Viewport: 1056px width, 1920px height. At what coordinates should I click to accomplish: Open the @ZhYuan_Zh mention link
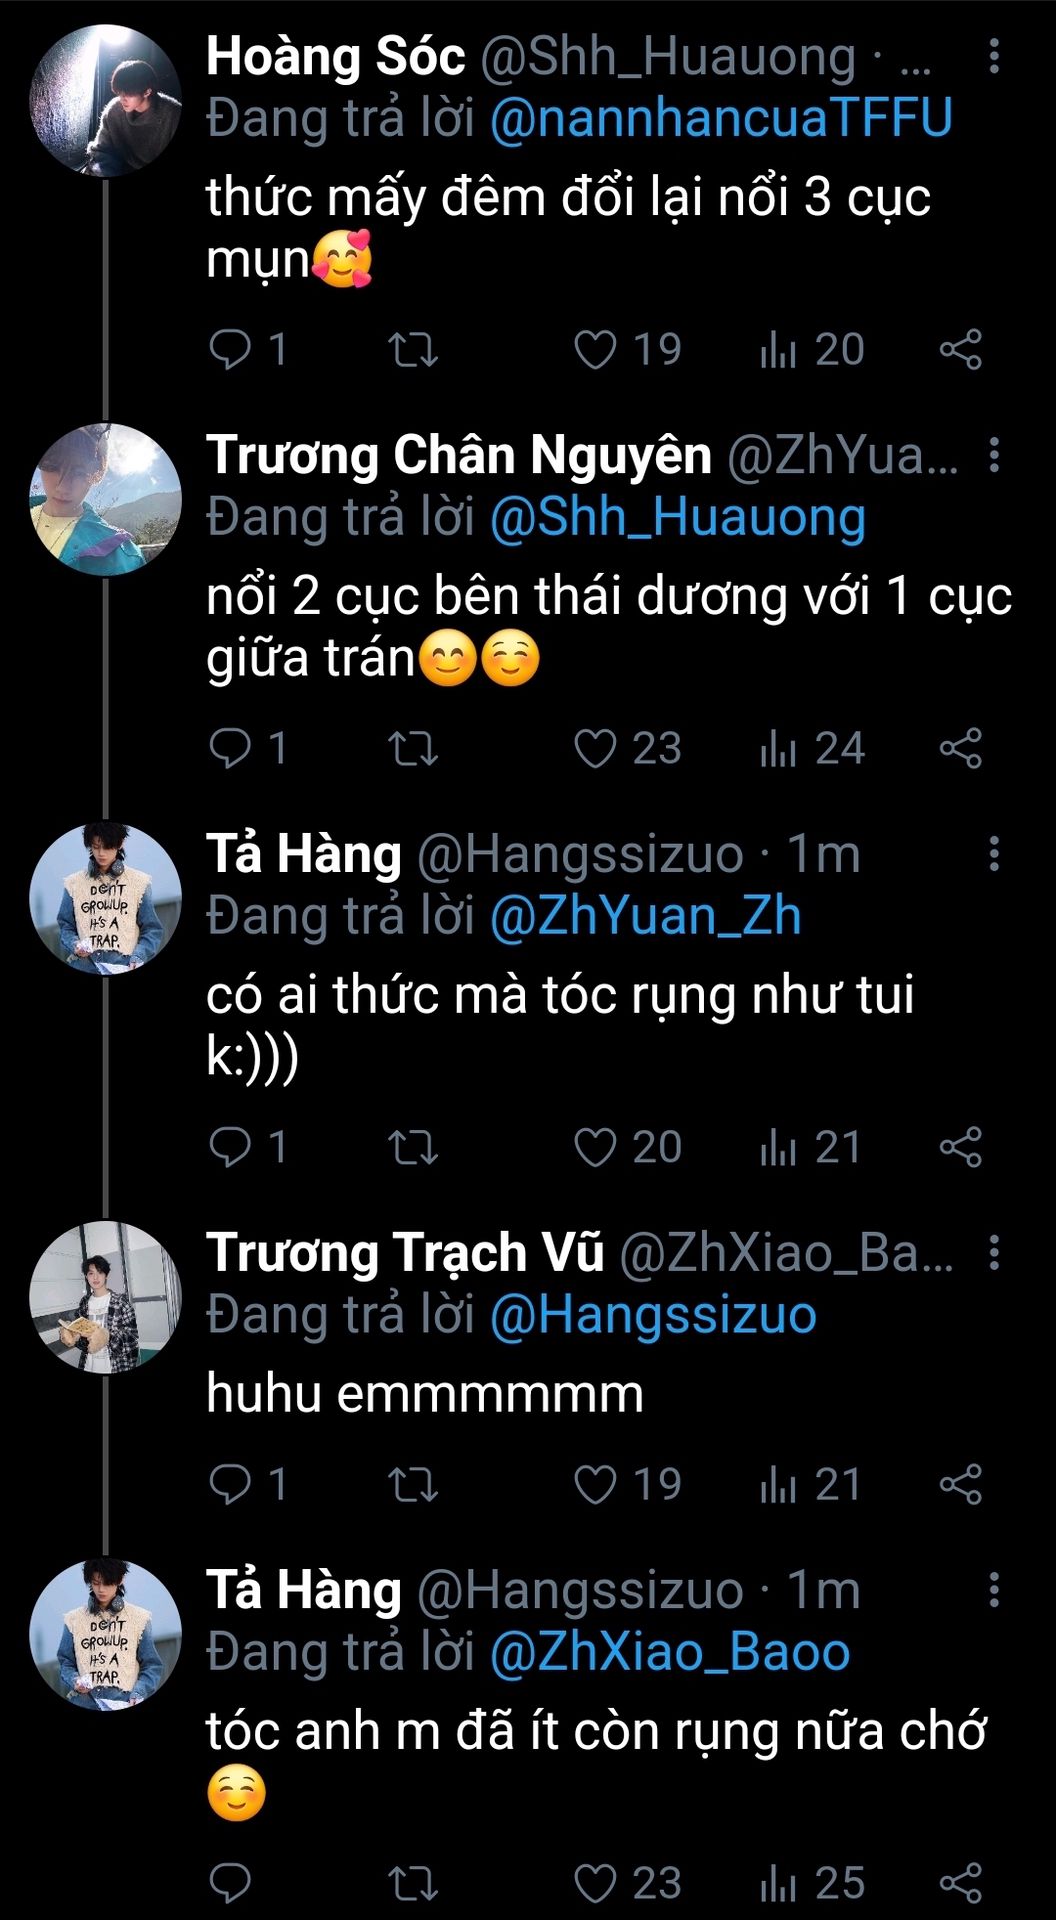tap(645, 917)
